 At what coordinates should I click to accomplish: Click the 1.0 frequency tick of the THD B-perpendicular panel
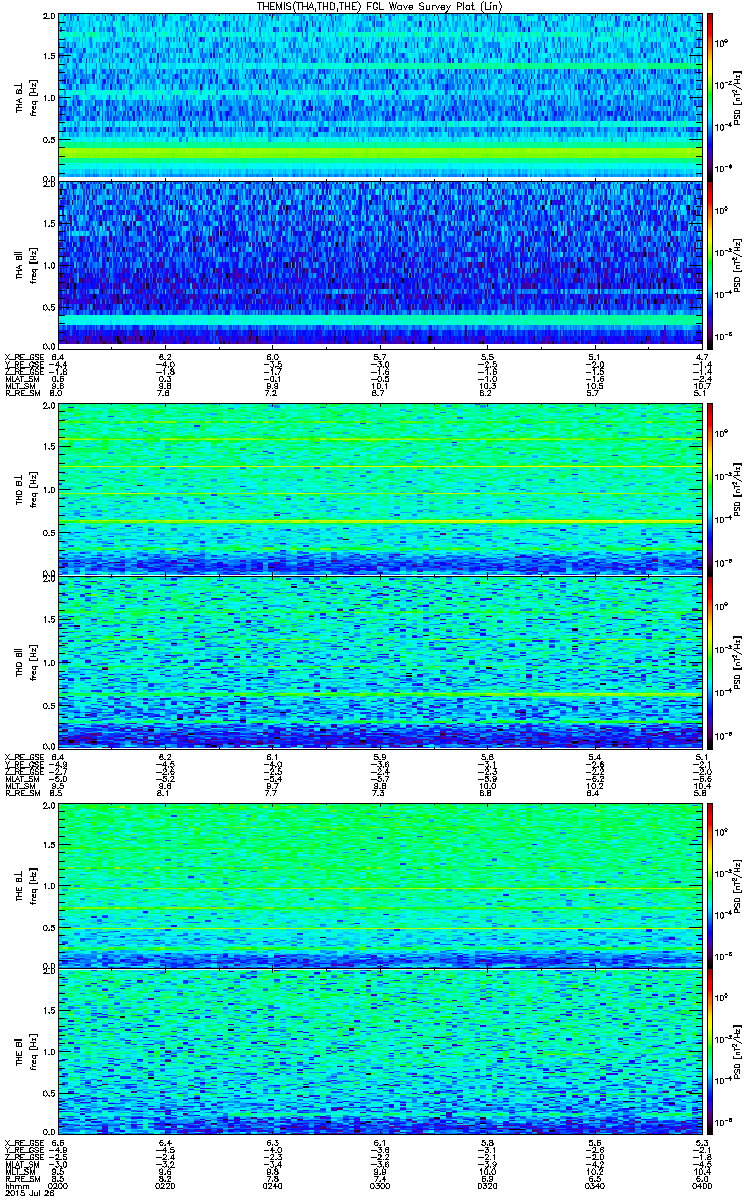50,490
